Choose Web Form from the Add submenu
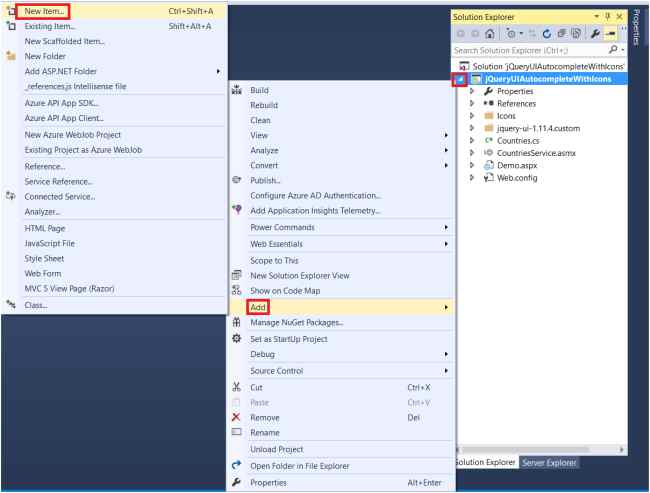Screen dimensions: 650x493 (114, 273)
